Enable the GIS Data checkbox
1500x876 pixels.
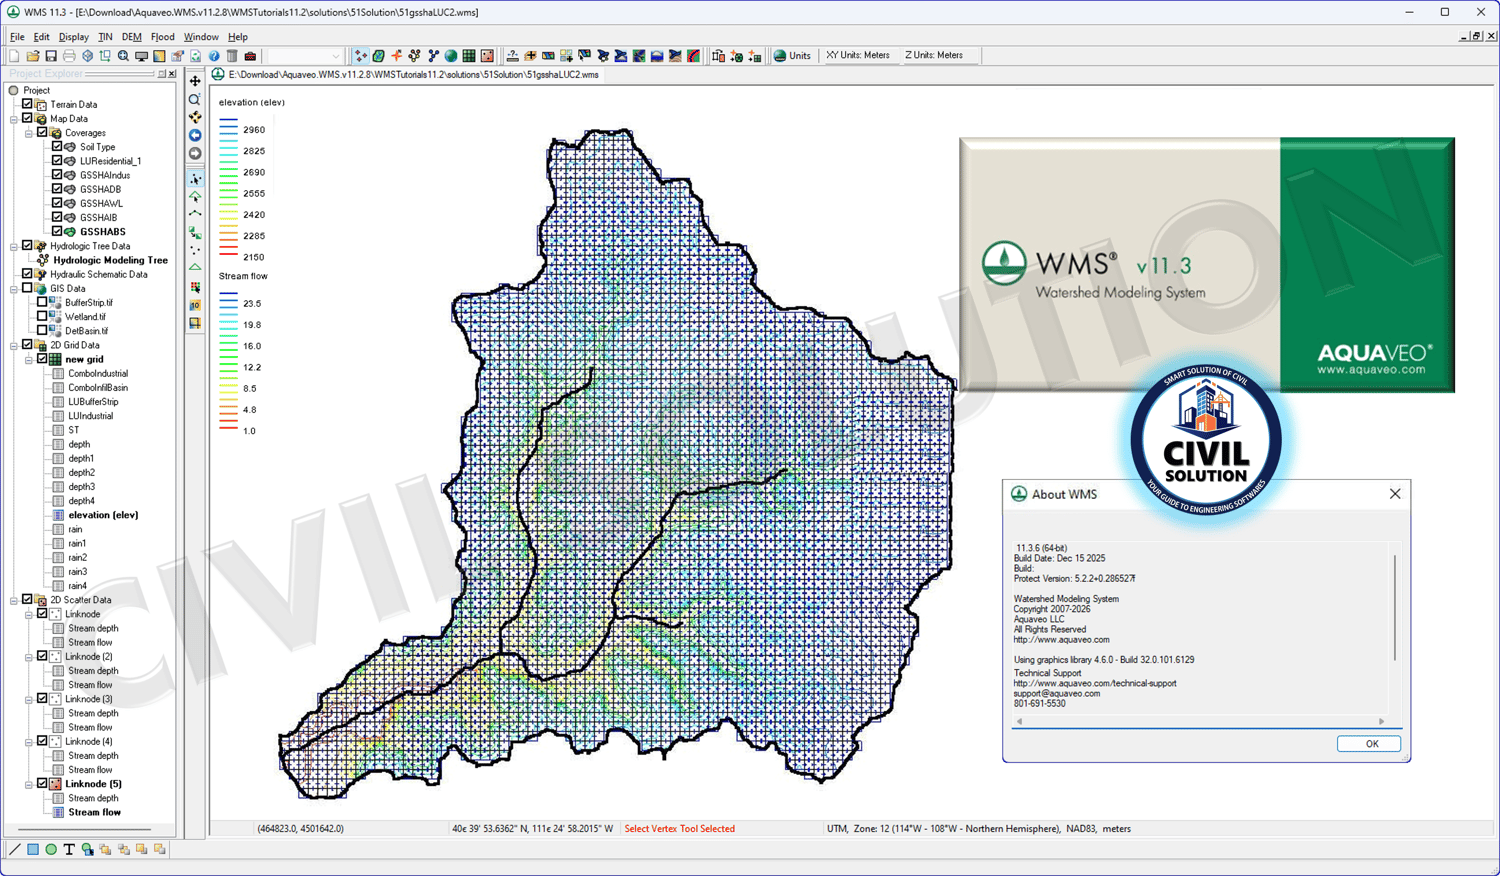coord(28,288)
